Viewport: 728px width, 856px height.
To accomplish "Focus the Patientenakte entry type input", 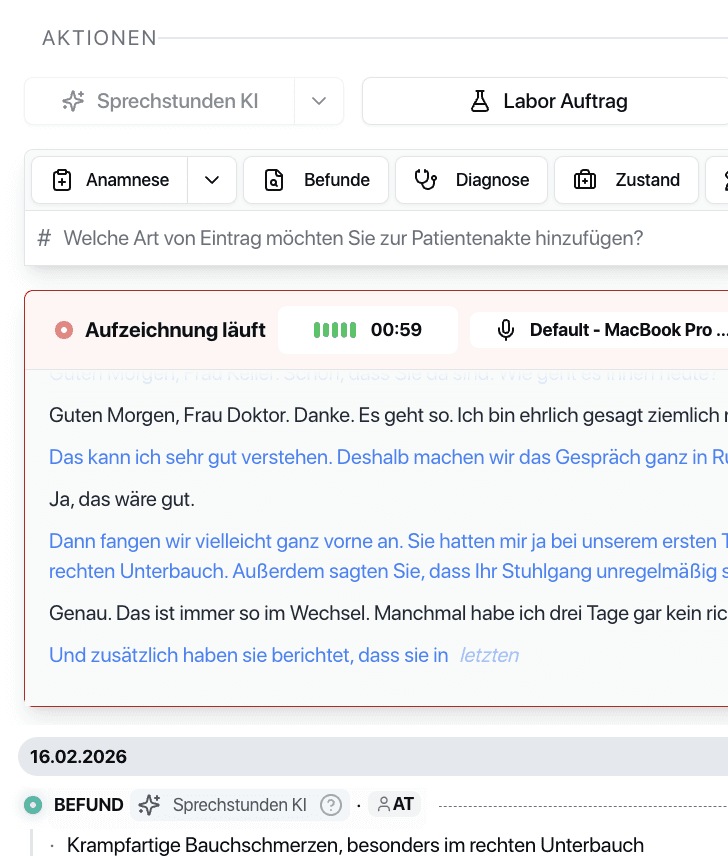I will (x=377, y=238).
